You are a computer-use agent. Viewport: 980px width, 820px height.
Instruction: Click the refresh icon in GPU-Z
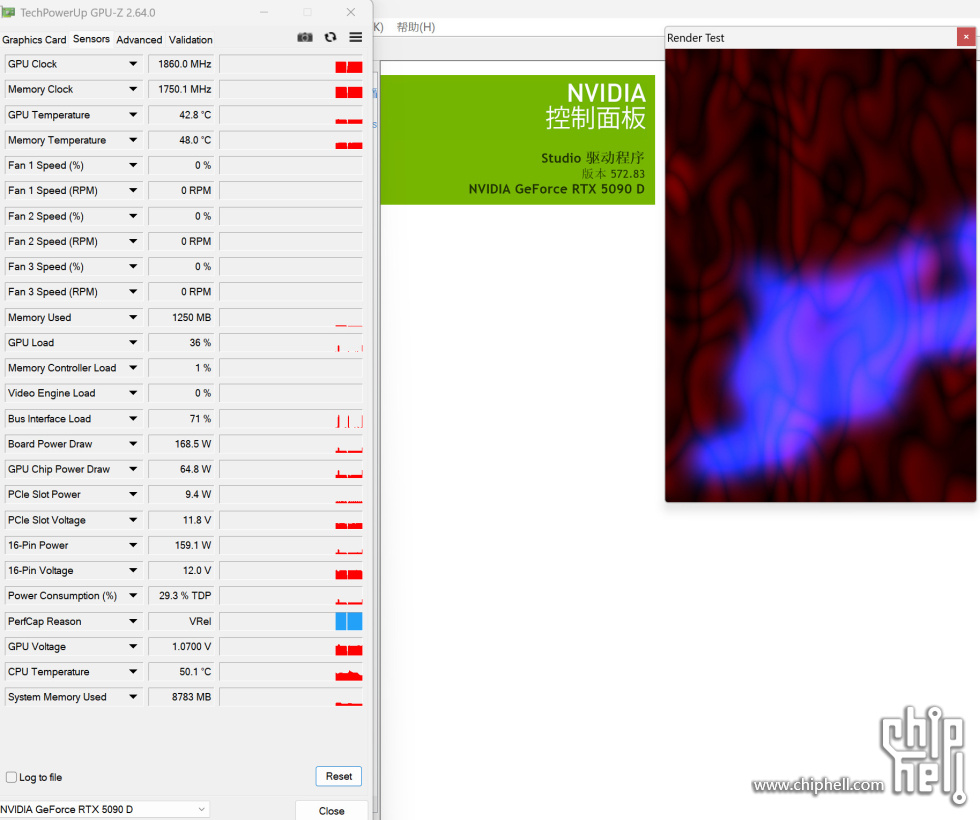click(x=331, y=38)
